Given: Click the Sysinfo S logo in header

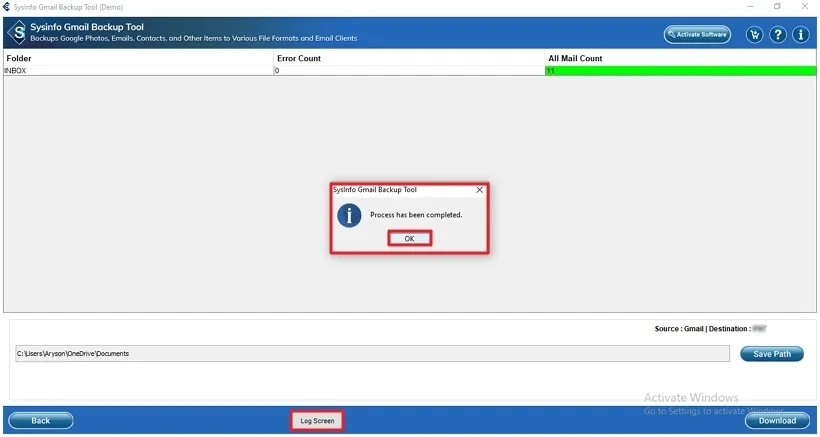Looking at the screenshot, I should point(17,33).
